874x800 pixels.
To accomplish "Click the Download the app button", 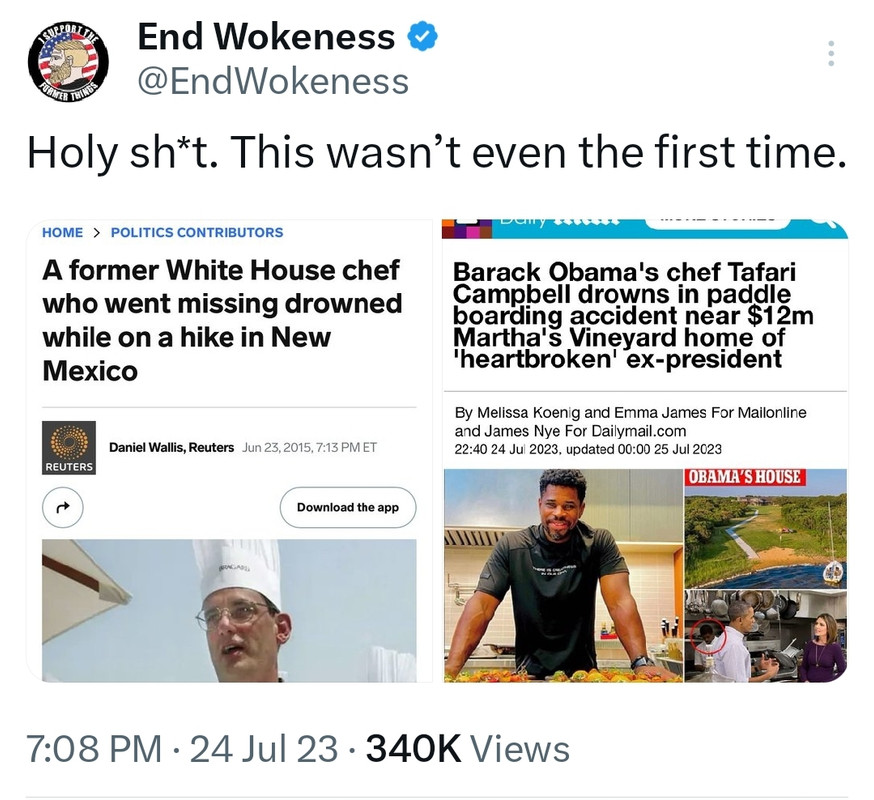I will 348,507.
